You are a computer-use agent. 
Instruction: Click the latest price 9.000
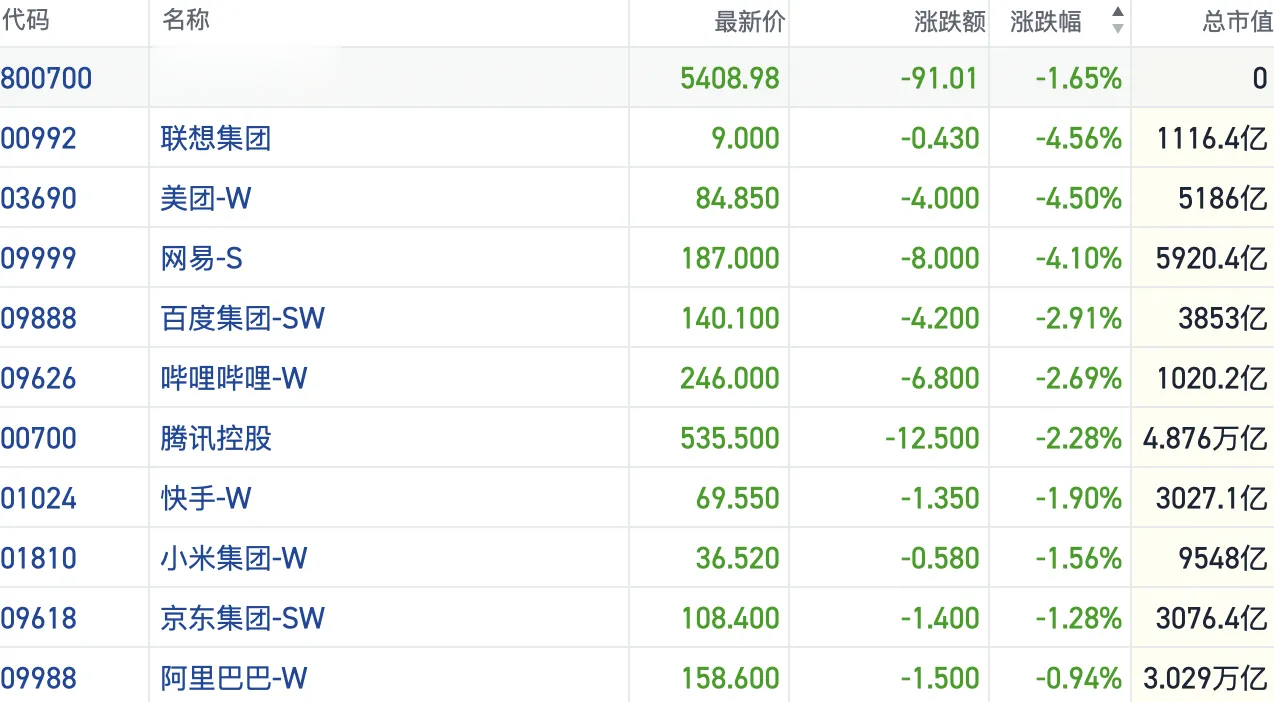745,138
